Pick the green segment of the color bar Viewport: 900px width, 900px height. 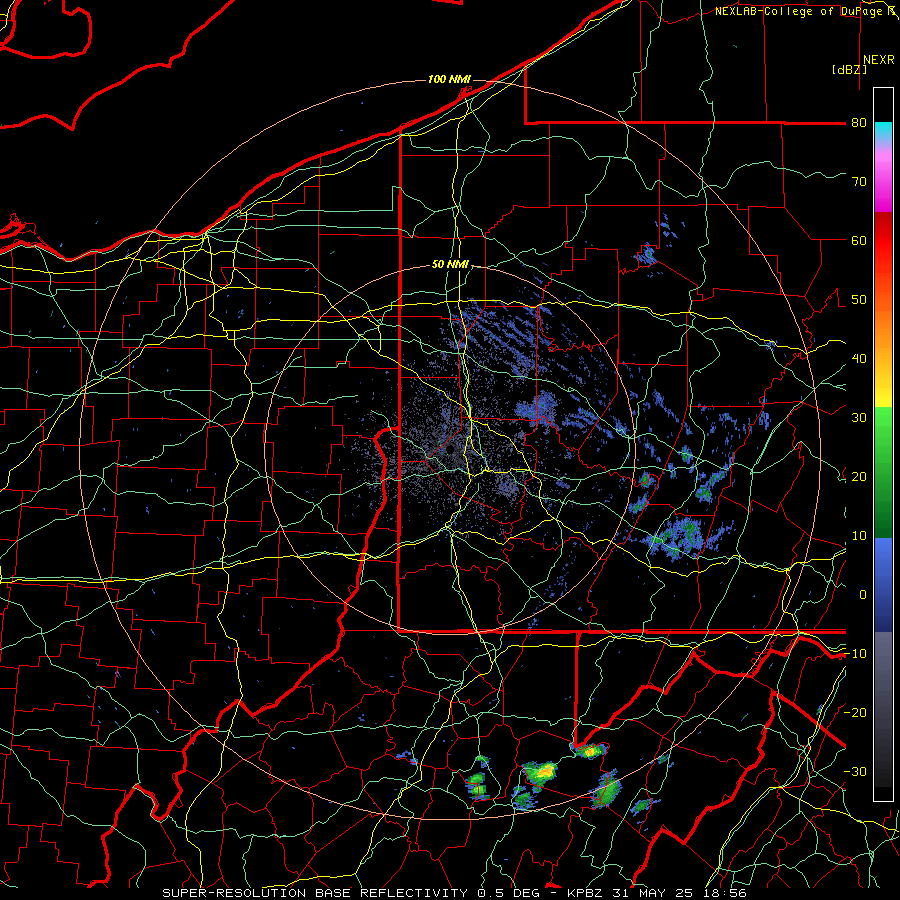tap(883, 472)
